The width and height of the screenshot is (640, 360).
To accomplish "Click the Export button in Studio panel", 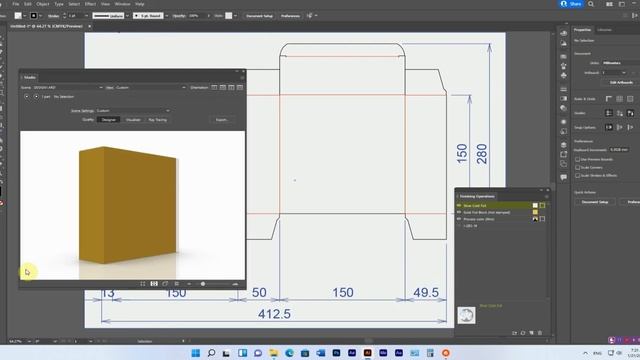I will 222,120.
